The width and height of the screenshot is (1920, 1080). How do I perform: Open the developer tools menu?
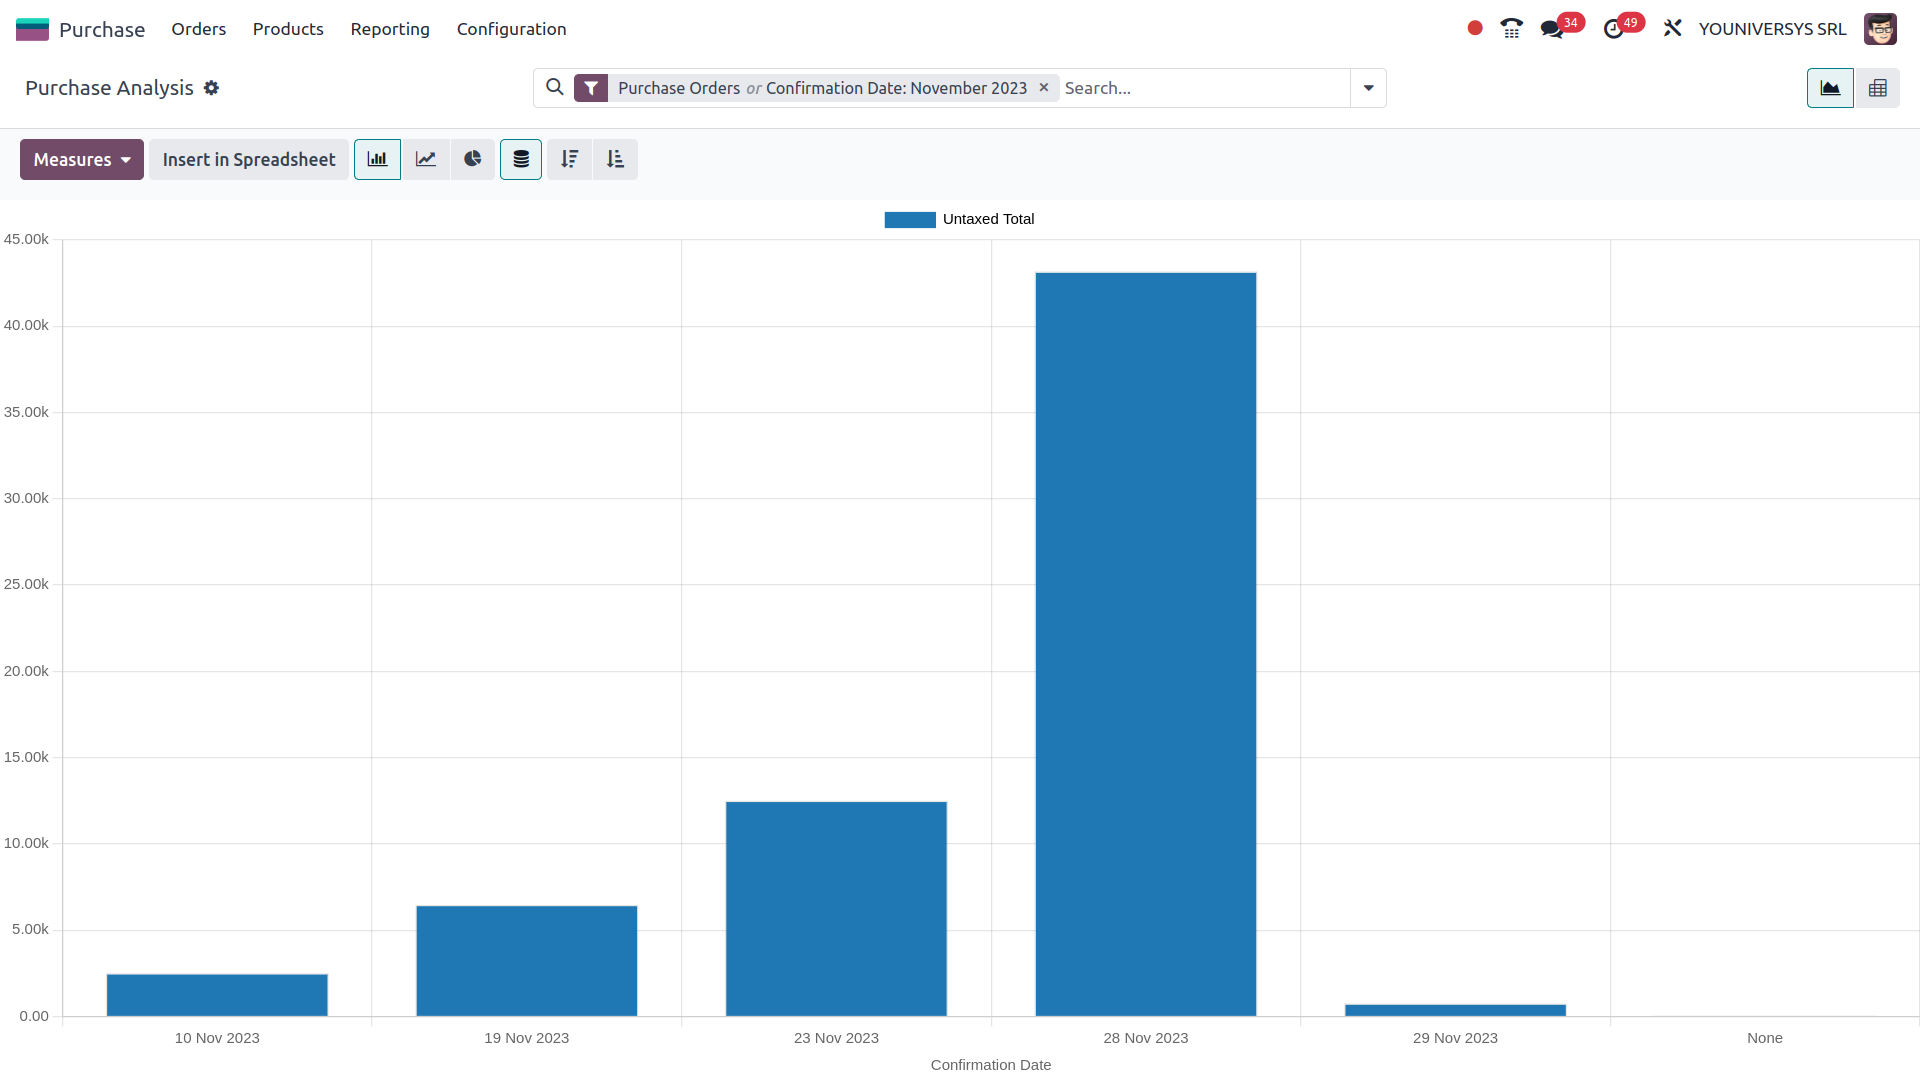(x=1672, y=28)
